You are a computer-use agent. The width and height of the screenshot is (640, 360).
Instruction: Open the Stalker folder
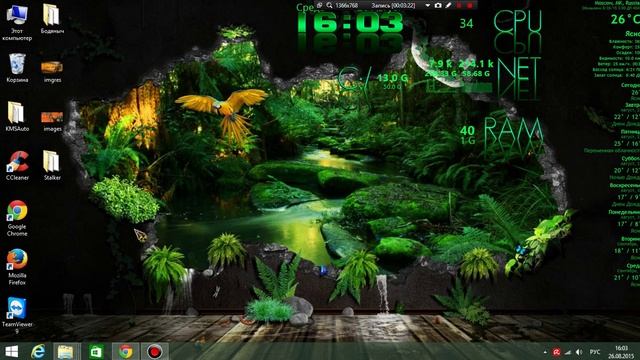coord(52,166)
